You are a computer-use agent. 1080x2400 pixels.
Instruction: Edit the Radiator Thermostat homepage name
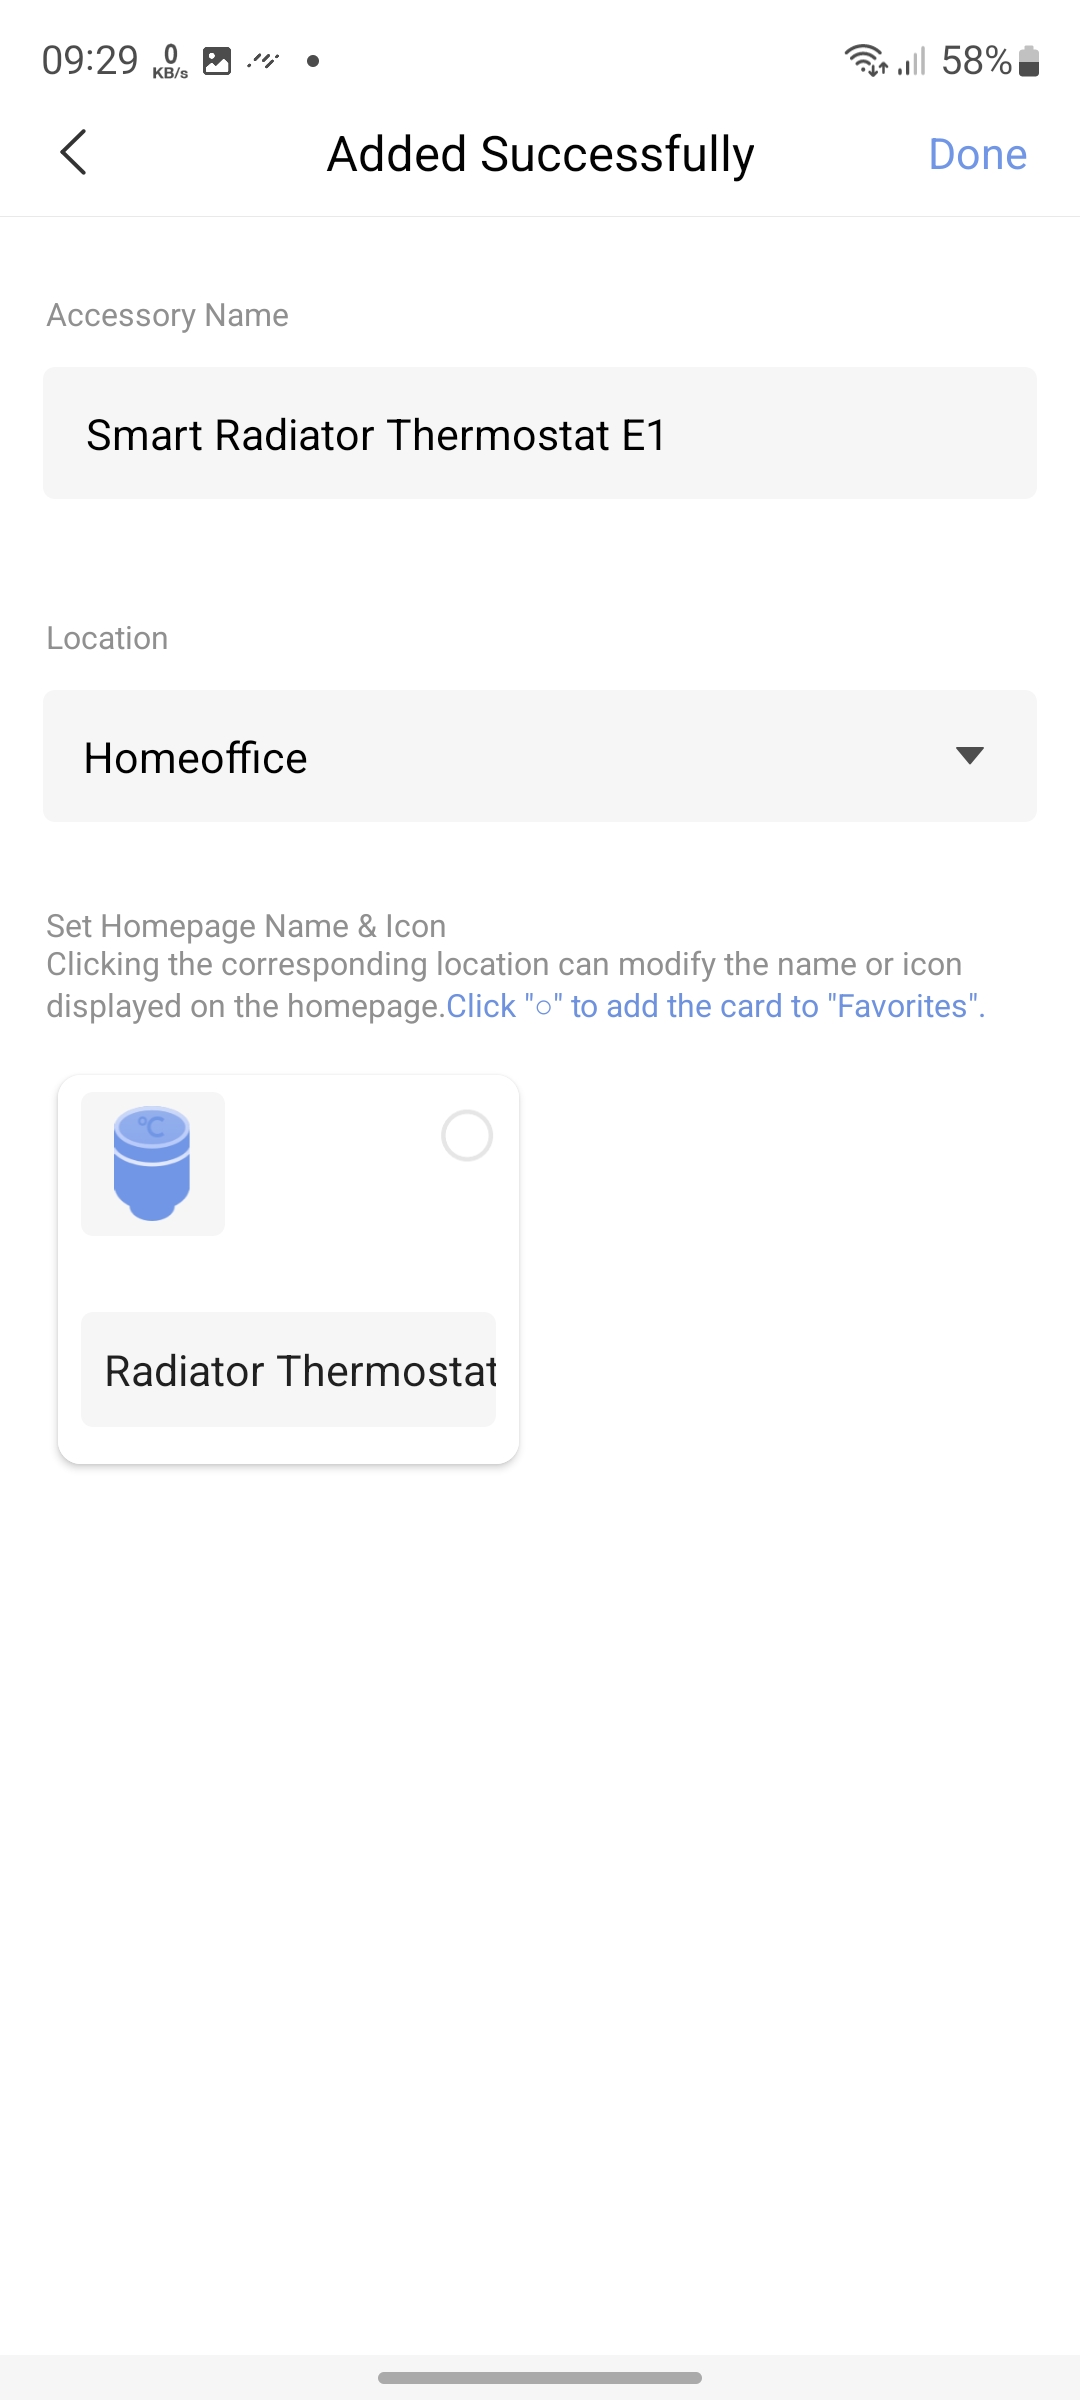(x=289, y=1370)
